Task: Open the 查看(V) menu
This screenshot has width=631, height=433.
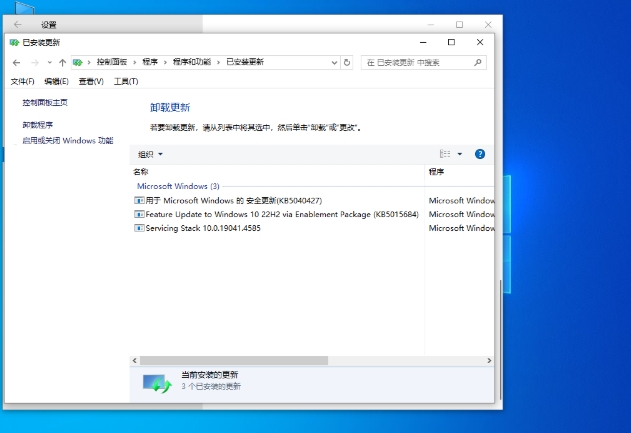Action: coord(91,81)
